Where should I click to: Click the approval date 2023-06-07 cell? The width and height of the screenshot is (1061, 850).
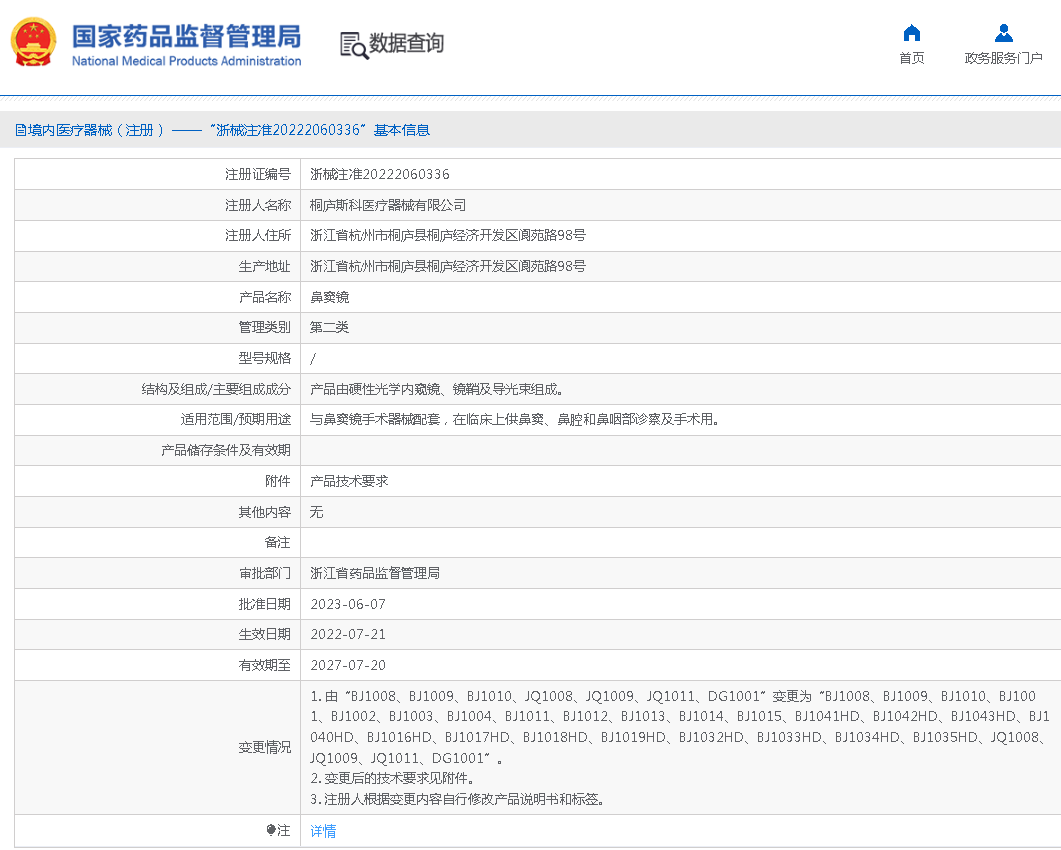click(x=349, y=604)
